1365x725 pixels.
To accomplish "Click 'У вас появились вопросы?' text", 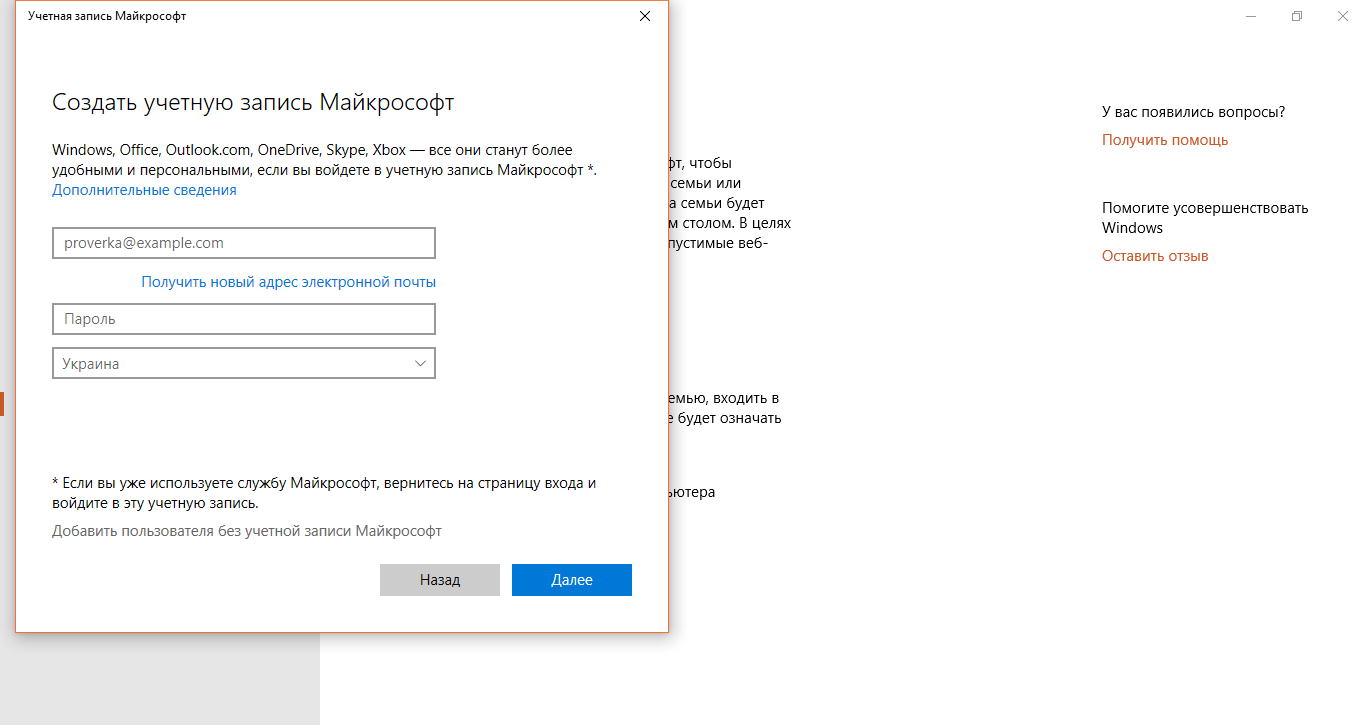I will [1194, 112].
